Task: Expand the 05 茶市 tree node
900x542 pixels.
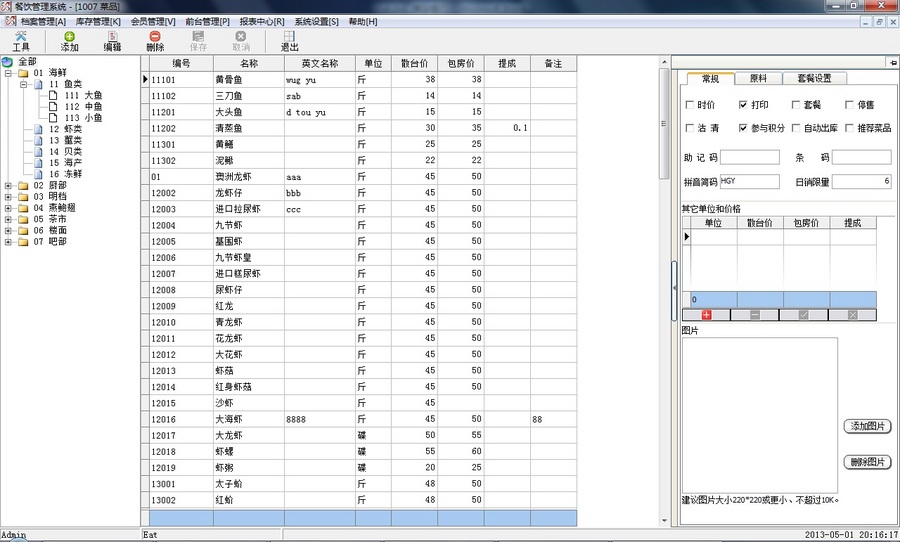Action: [x=8, y=219]
